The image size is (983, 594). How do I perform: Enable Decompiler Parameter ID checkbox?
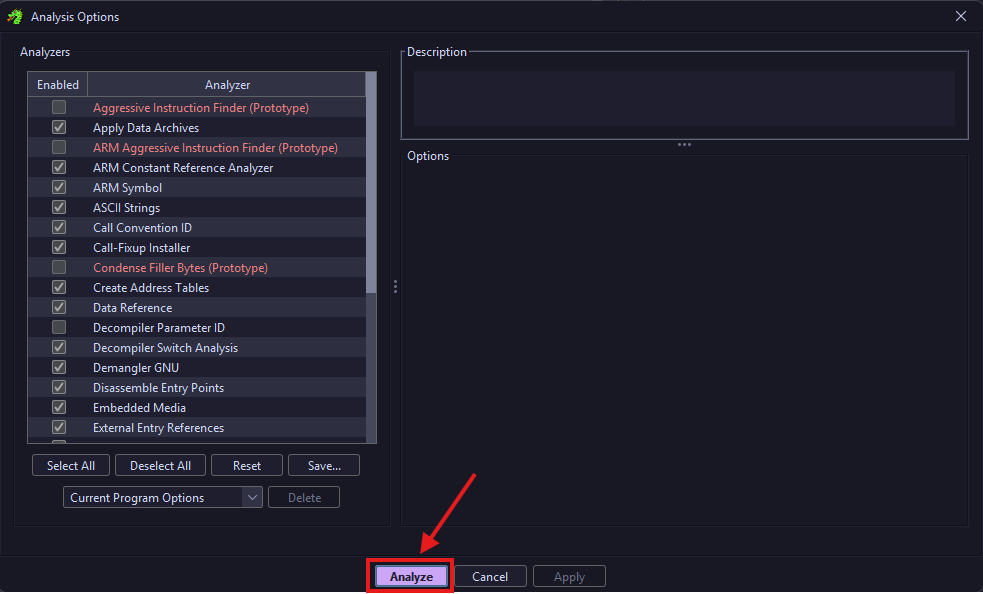pyautogui.click(x=59, y=327)
